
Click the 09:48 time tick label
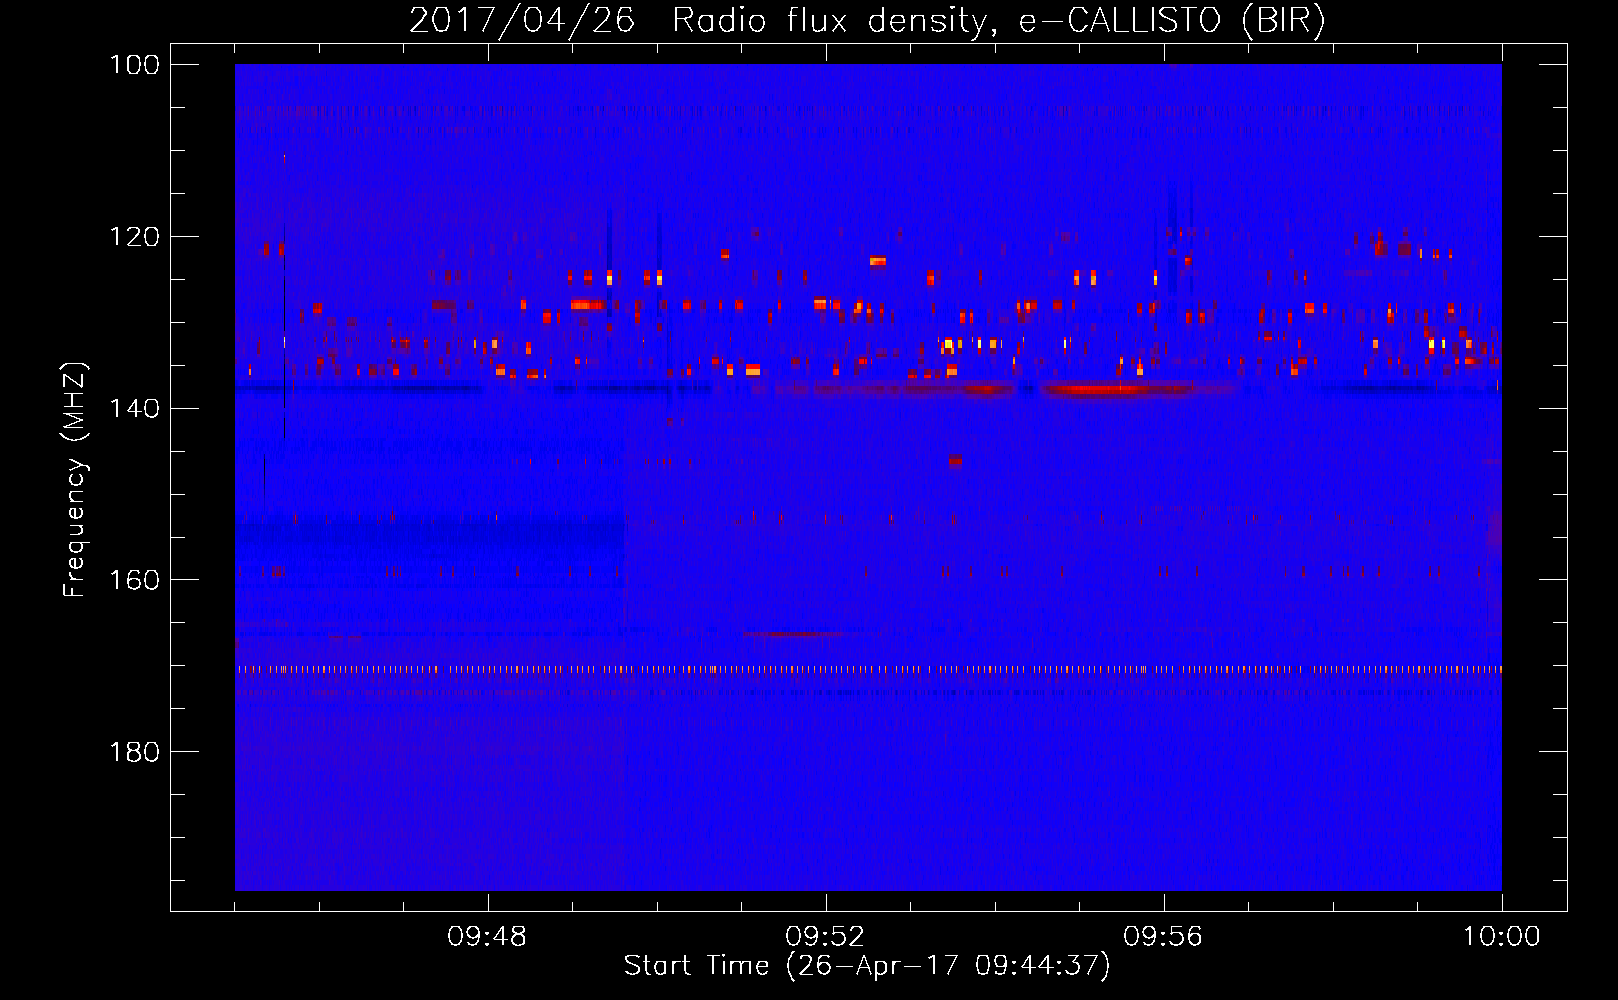point(487,937)
